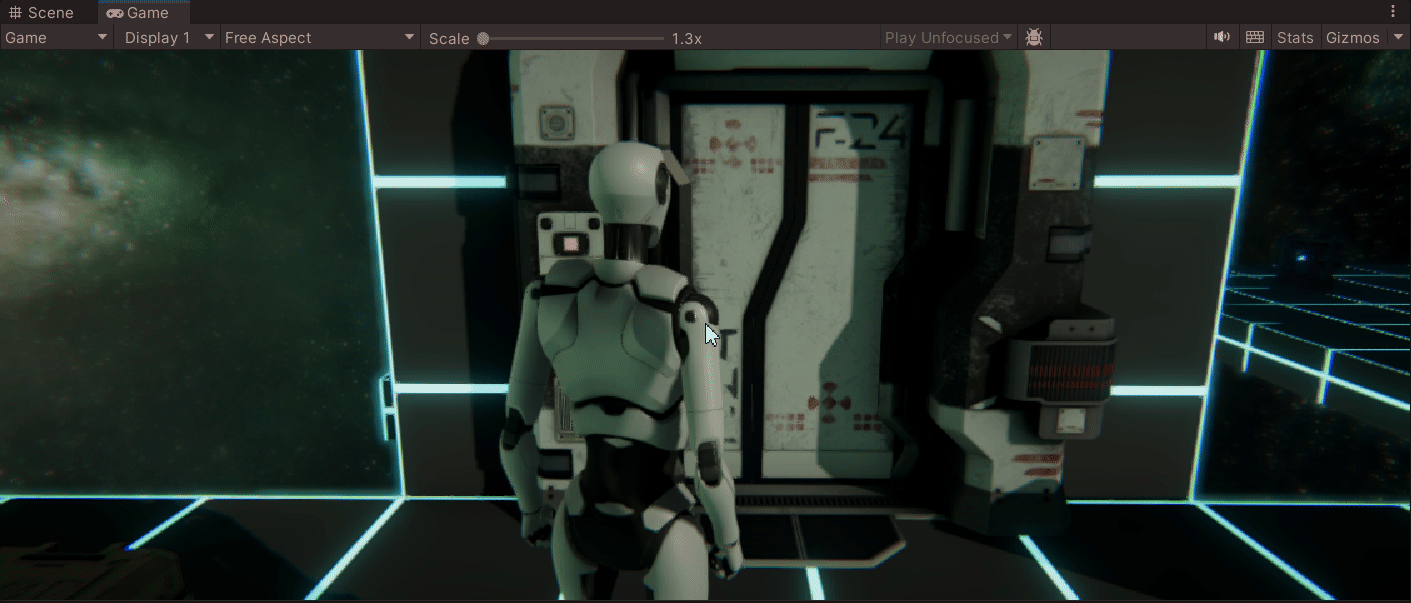Screen dimensions: 1411x603
Task: Toggle the Stats overlay
Action: pyautogui.click(x=1294, y=37)
